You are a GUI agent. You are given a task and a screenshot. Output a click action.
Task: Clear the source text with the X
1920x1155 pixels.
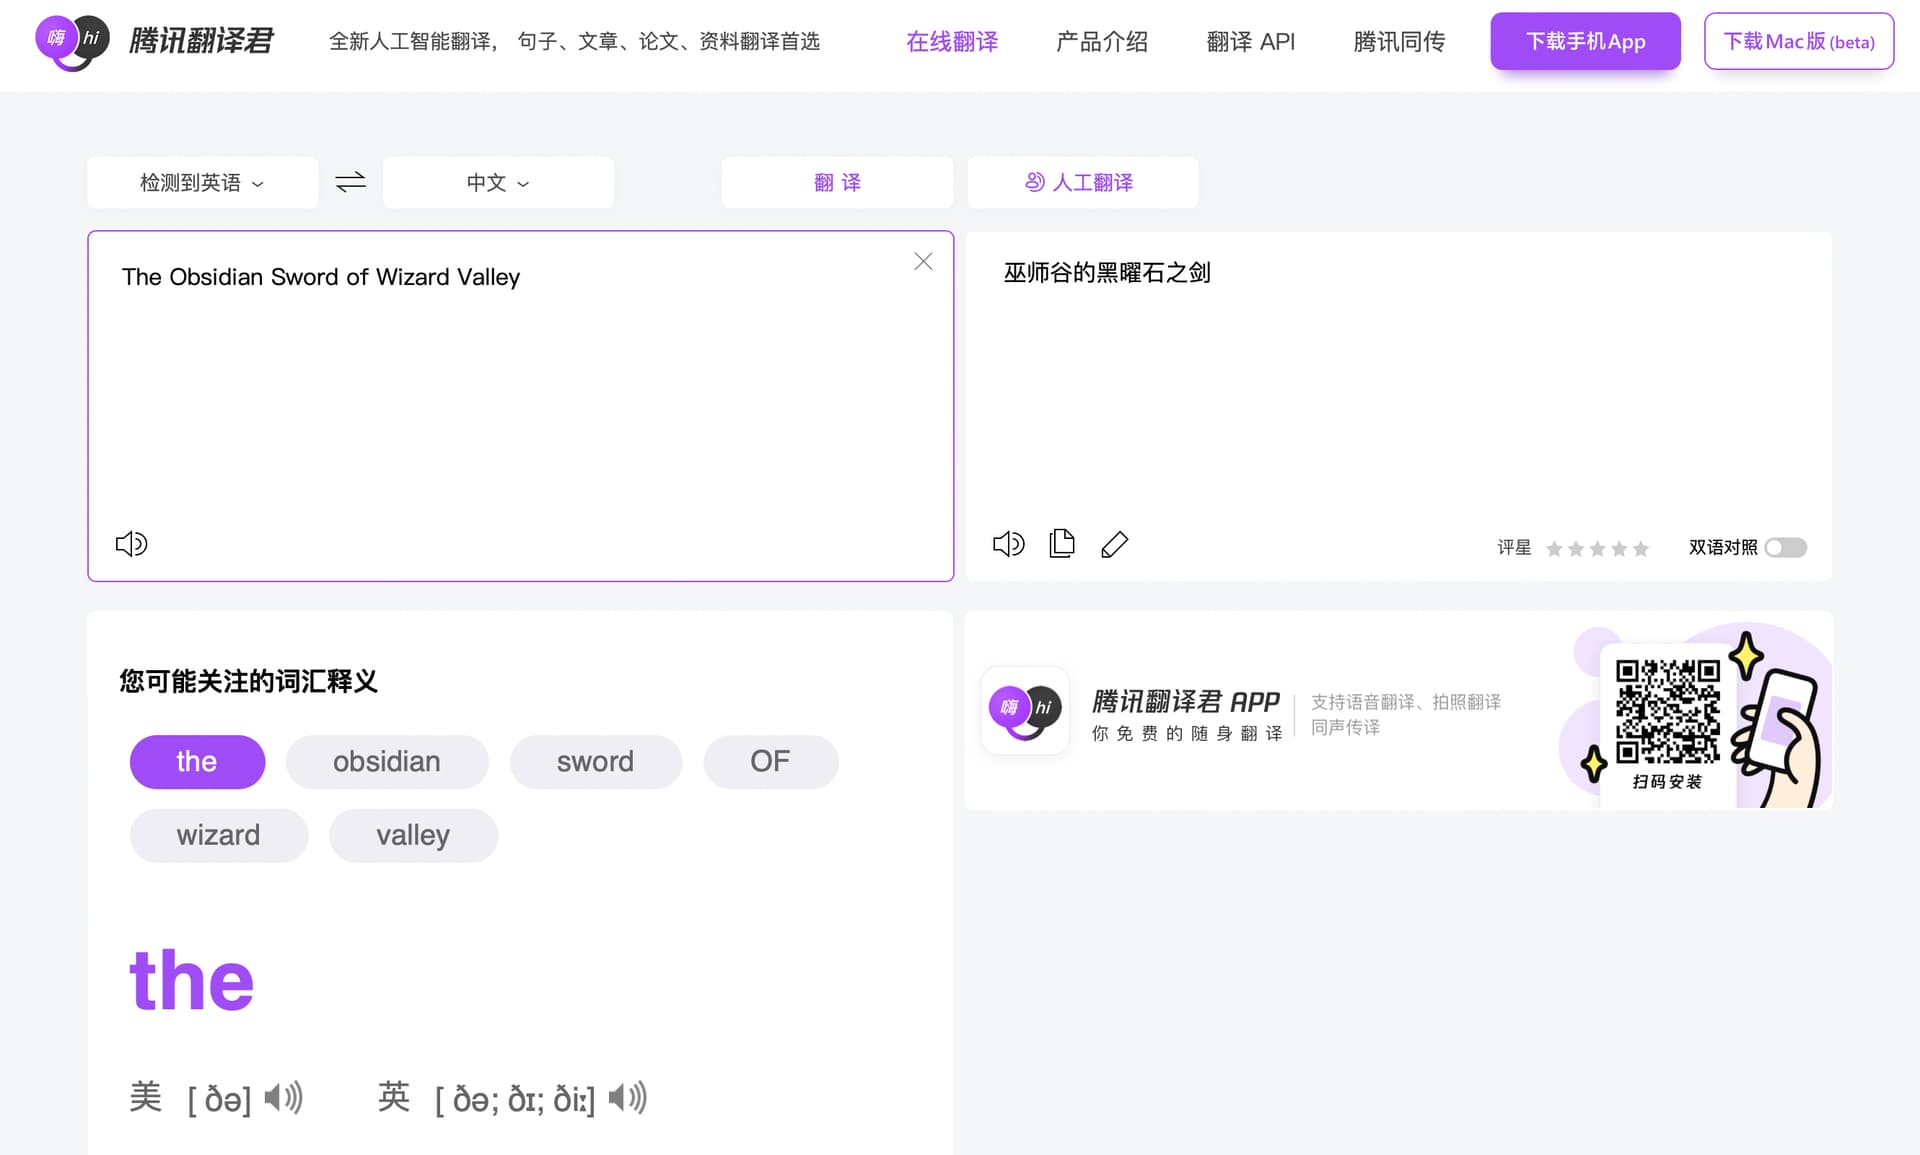click(922, 261)
